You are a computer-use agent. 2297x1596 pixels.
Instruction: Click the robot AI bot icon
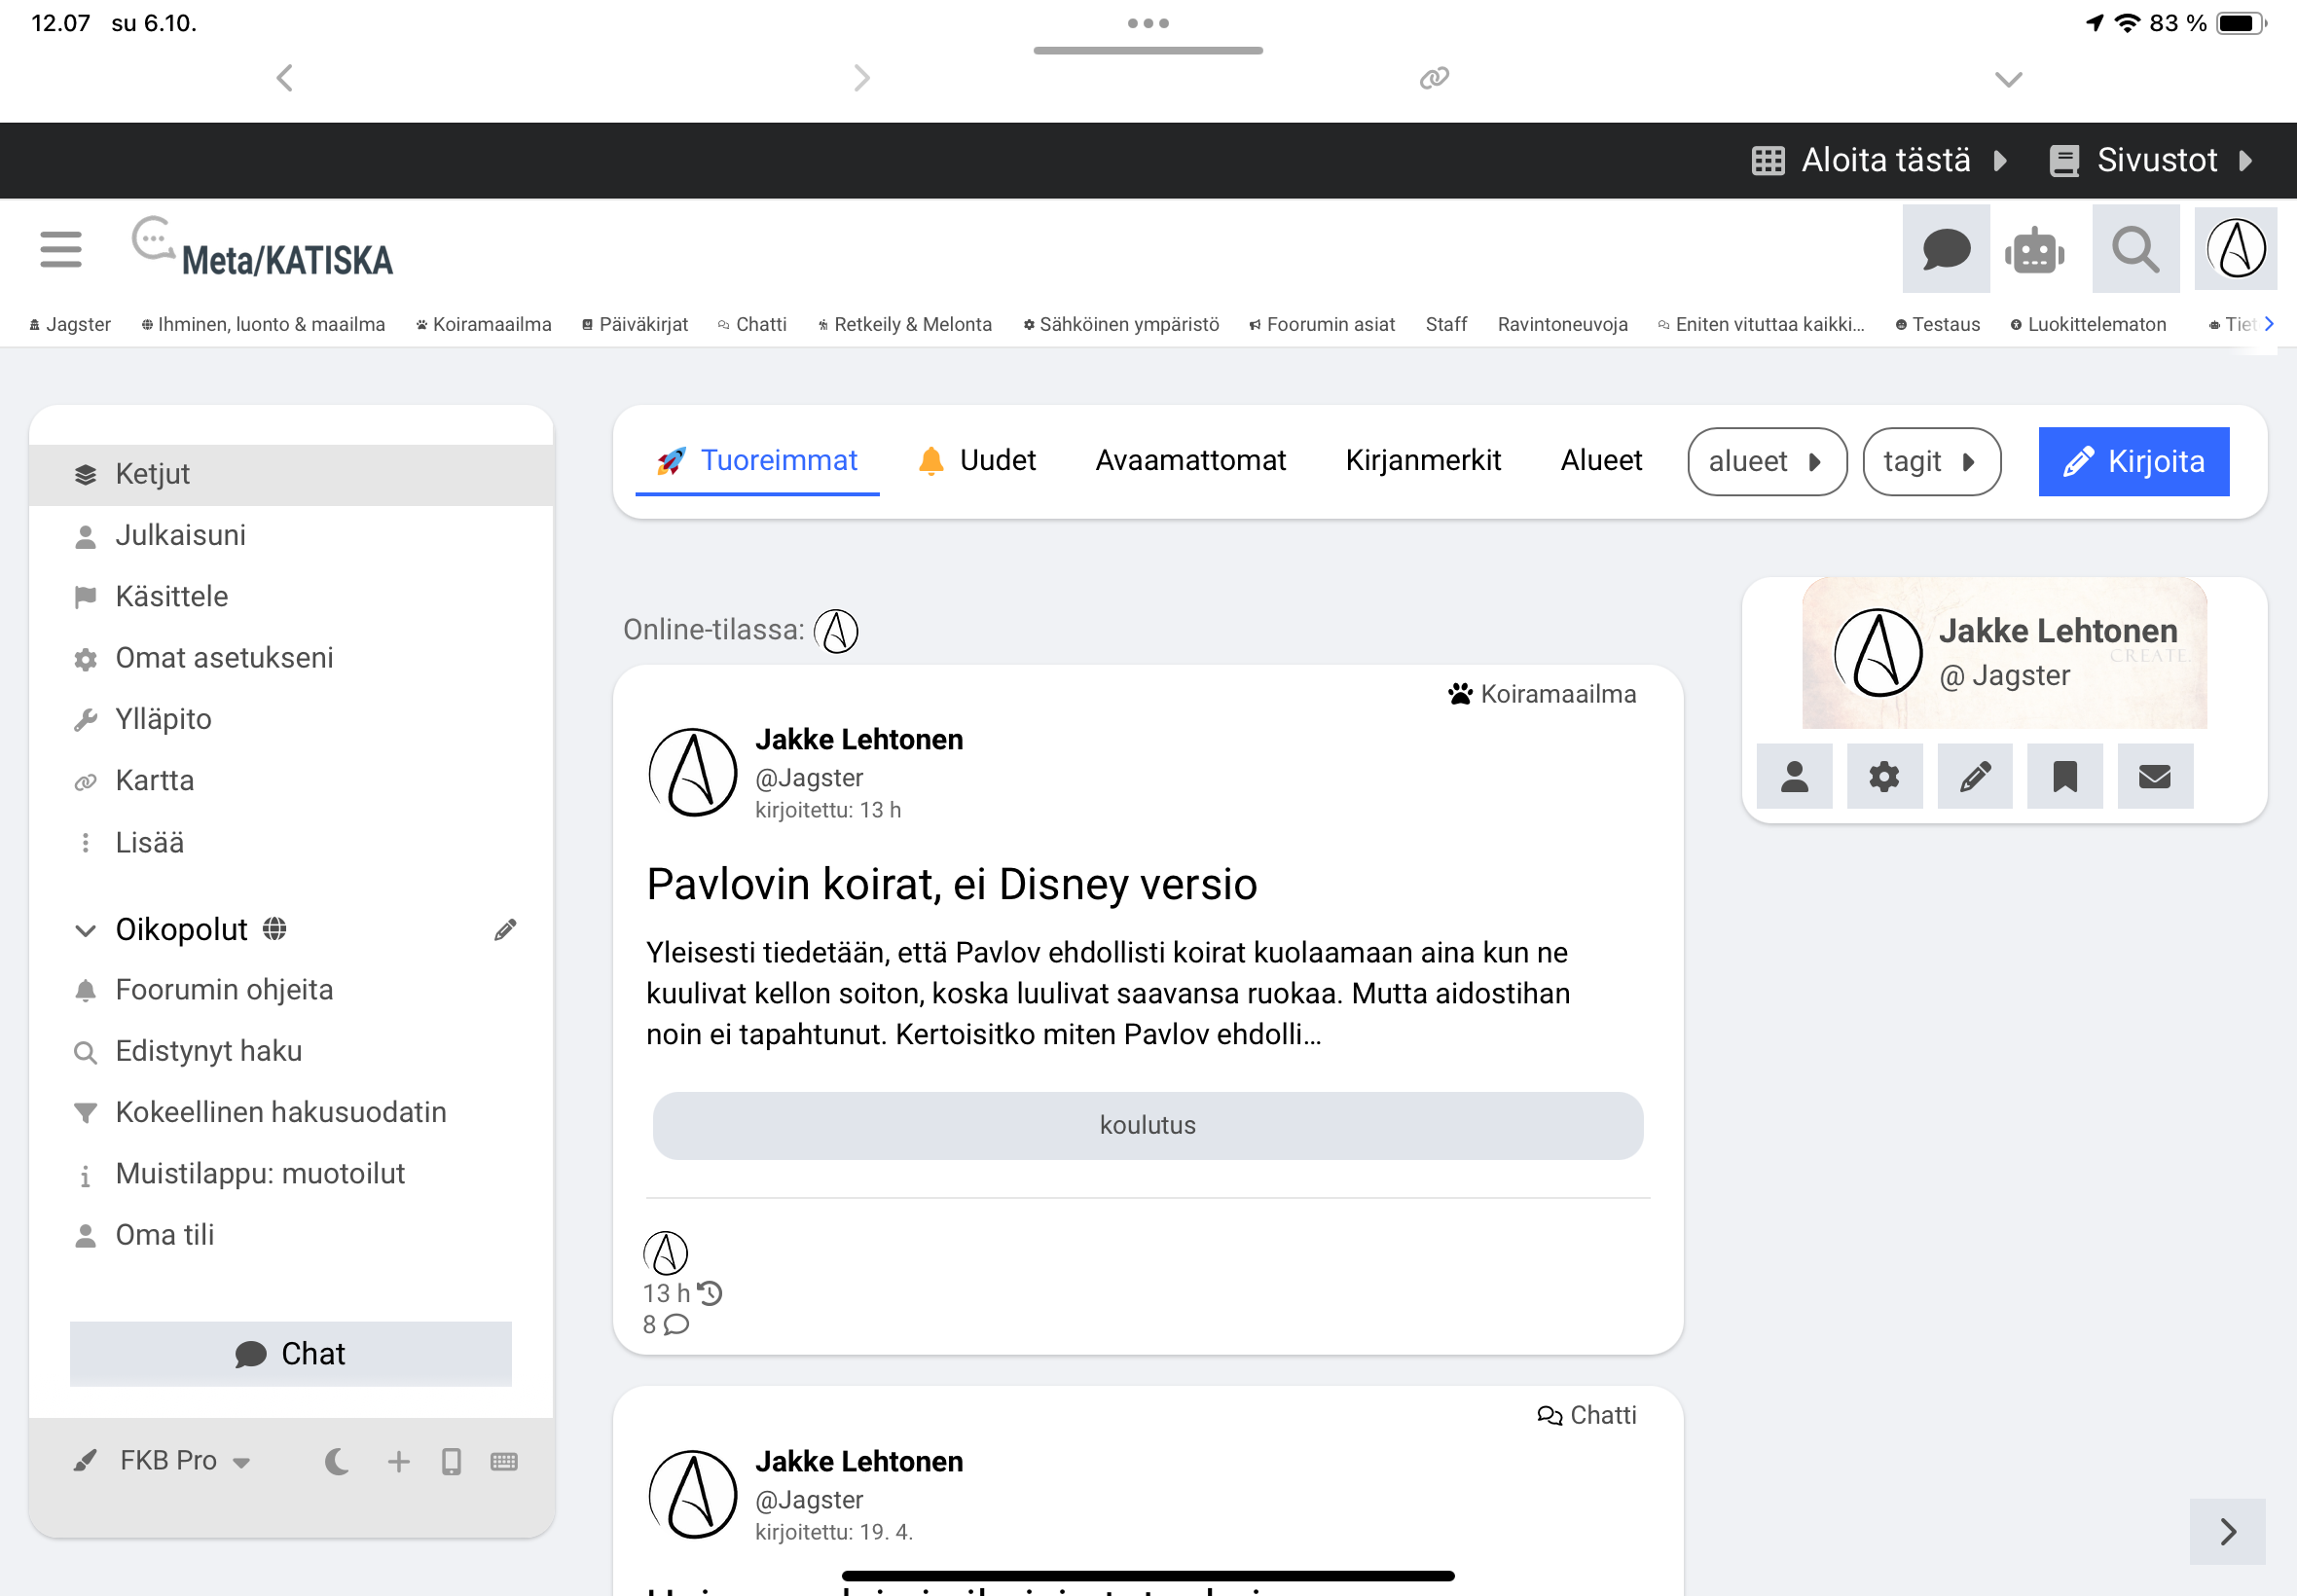coord(2034,249)
